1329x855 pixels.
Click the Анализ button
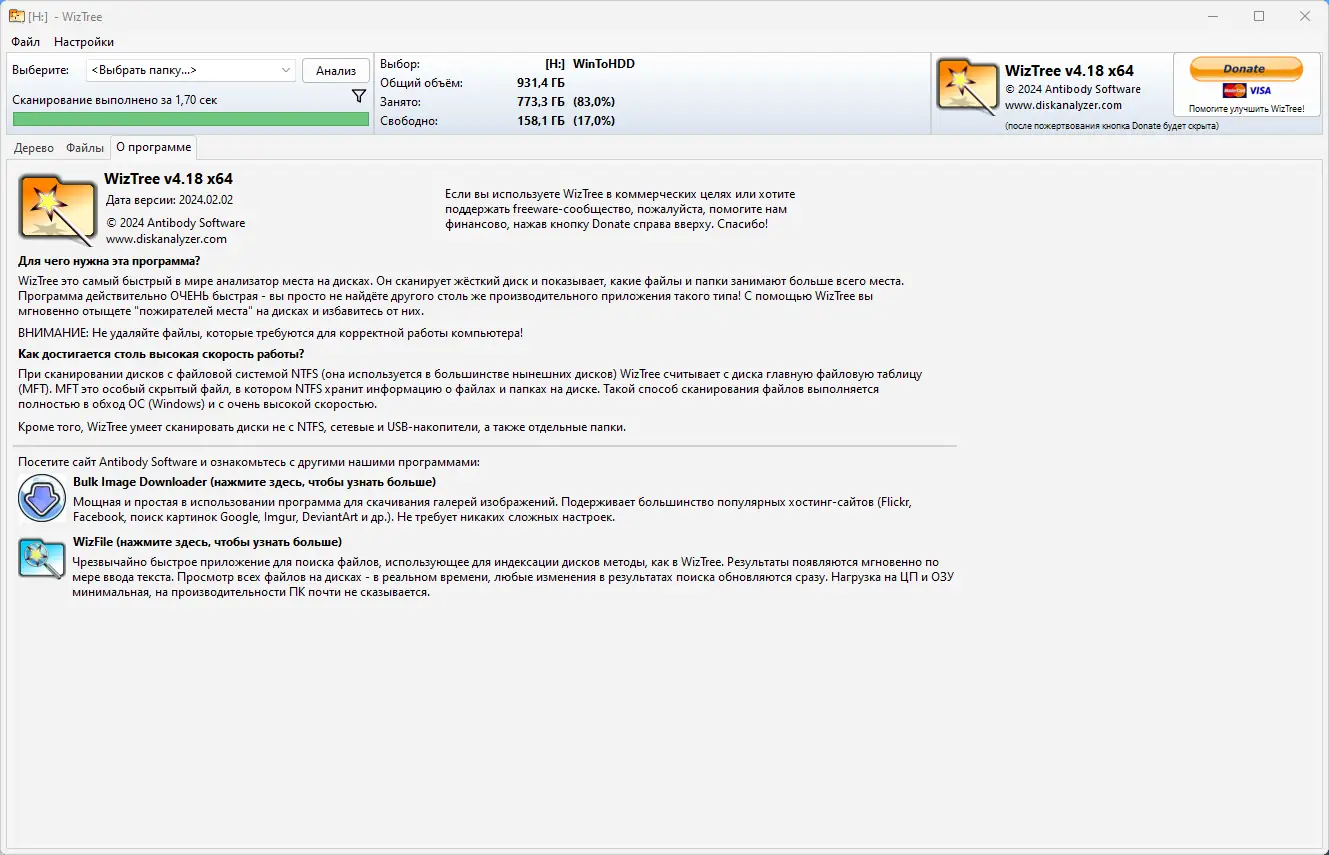(x=336, y=70)
